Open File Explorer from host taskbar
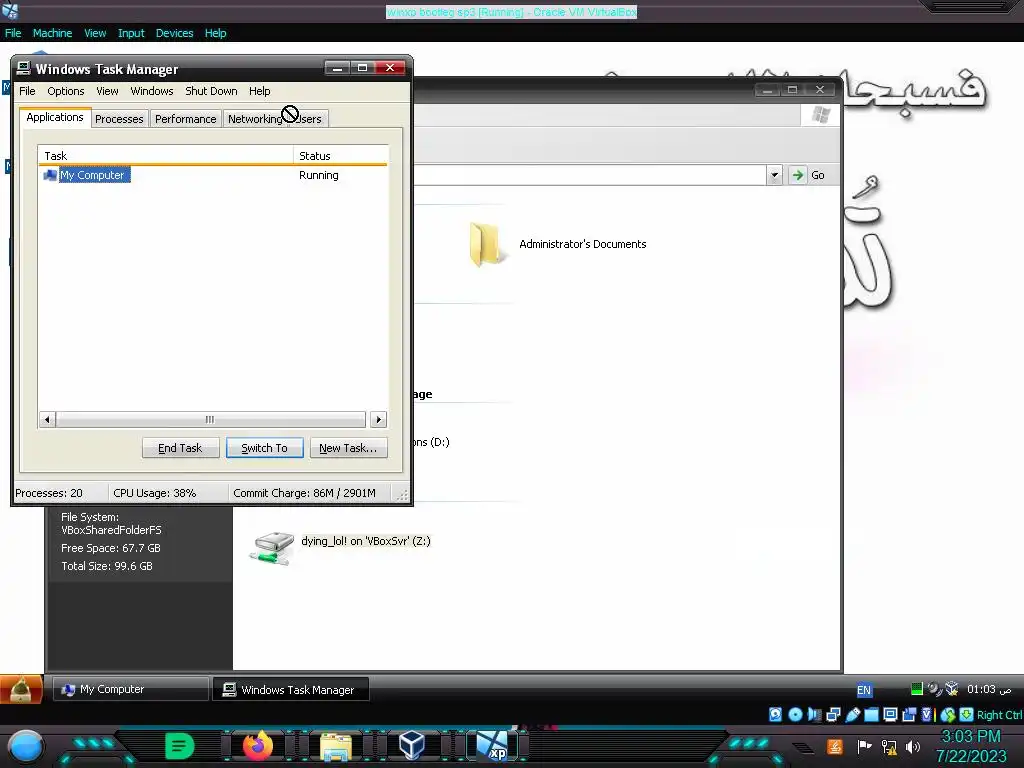Screen dimensions: 1024x768 pyautogui.click(x=336, y=746)
